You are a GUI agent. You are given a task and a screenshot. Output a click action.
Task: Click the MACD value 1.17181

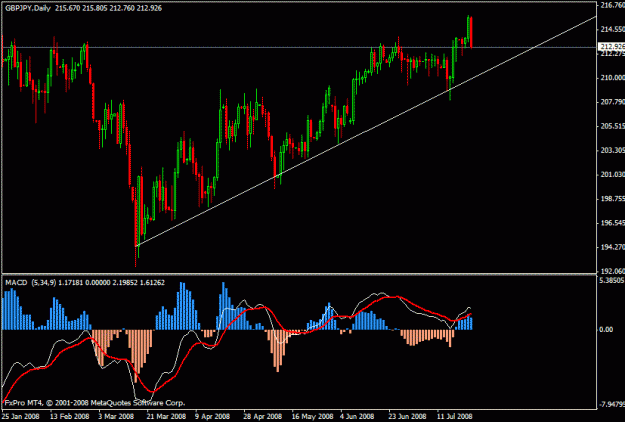[71, 283]
